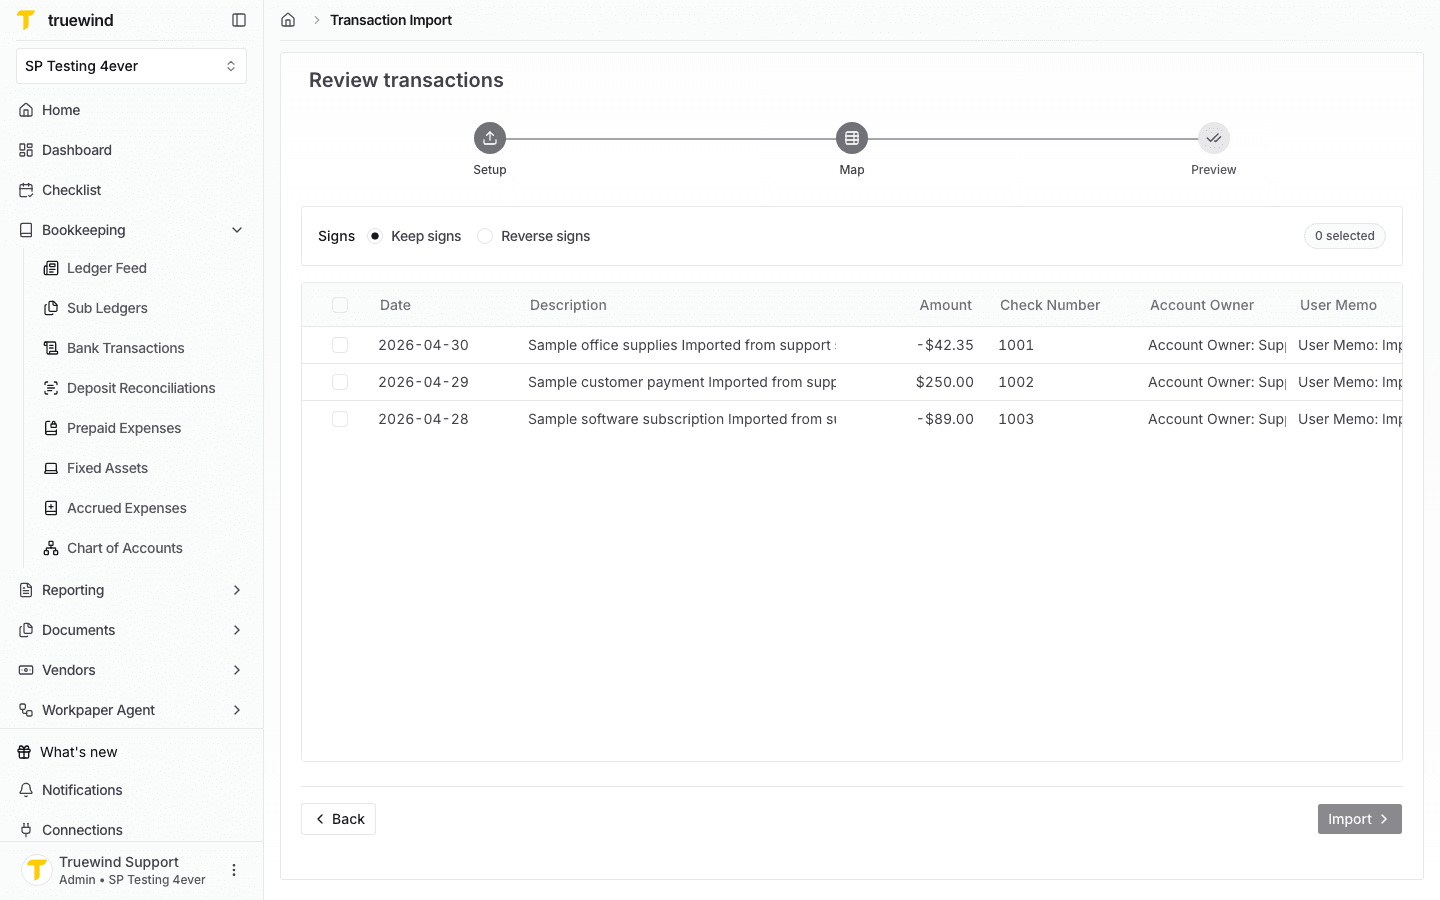
Task: Click the $250.00 amount cell
Action: pyautogui.click(x=945, y=382)
